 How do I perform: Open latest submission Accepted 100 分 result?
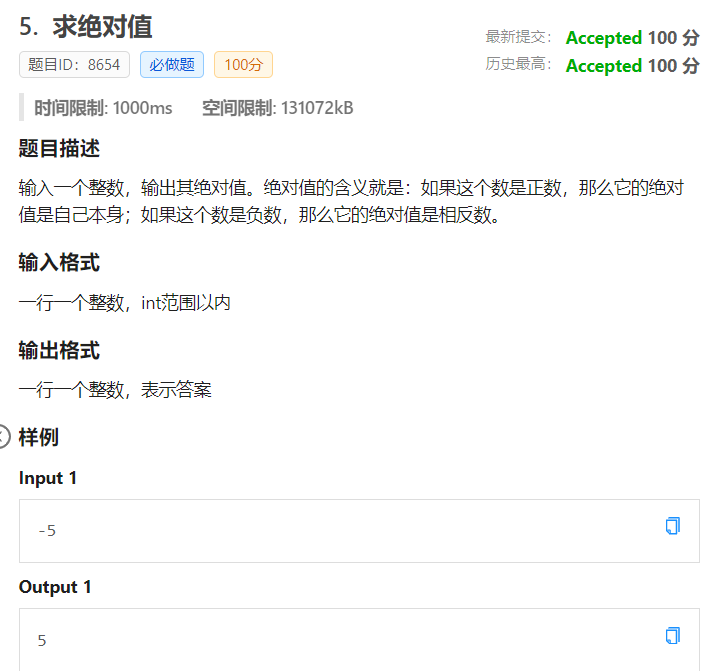633,38
